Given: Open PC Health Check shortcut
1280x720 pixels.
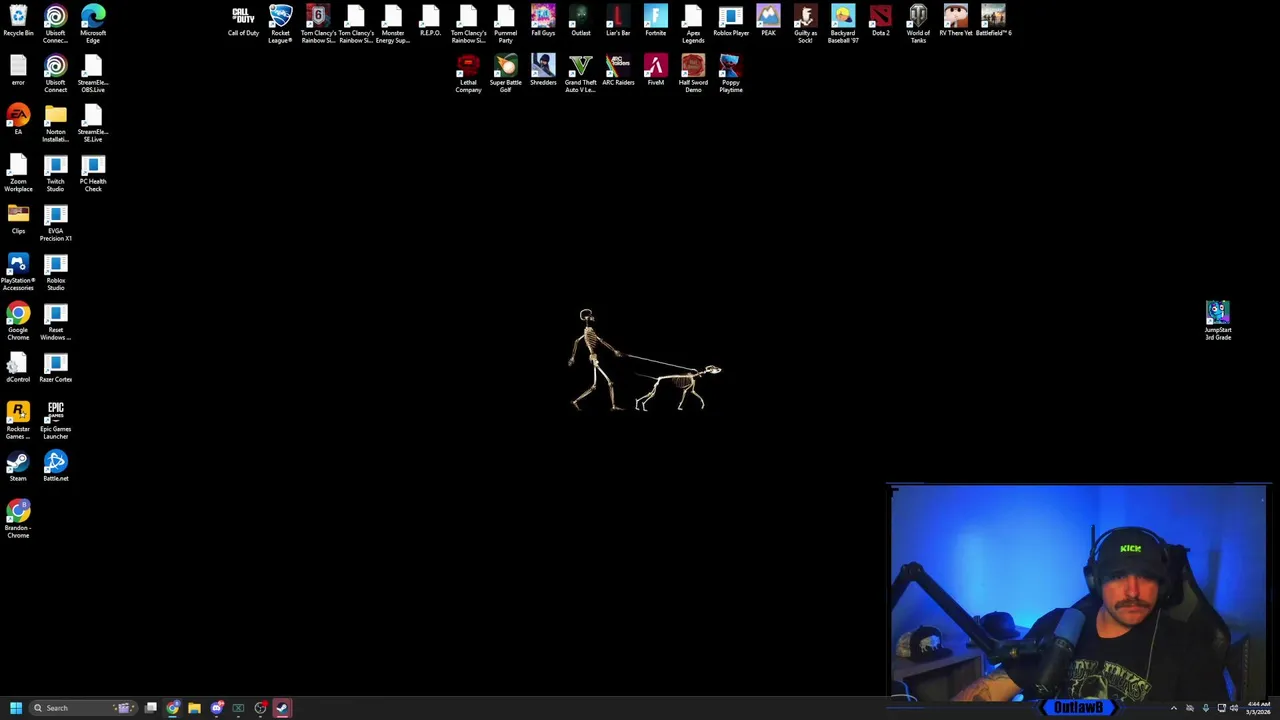Looking at the screenshot, I should 93,173.
